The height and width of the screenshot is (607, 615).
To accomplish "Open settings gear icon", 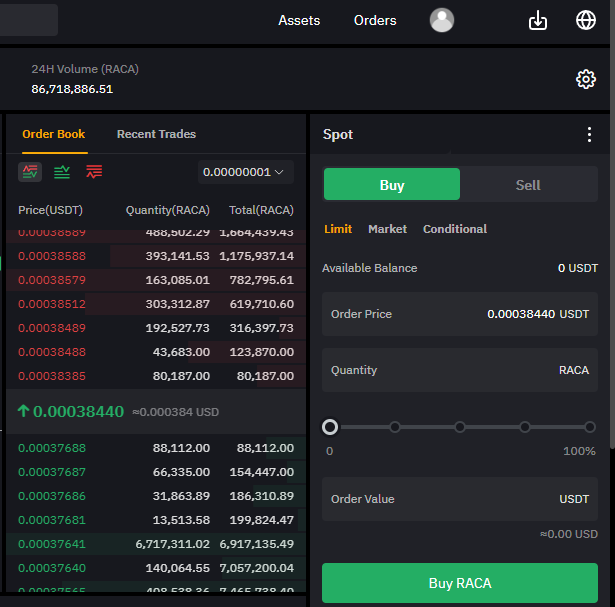I will point(586,80).
